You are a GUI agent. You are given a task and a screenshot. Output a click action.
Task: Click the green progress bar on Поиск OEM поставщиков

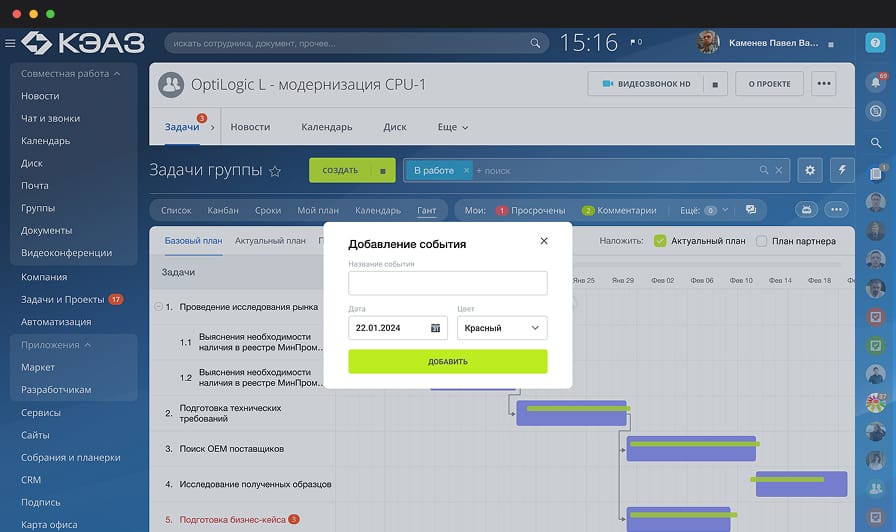(x=694, y=443)
